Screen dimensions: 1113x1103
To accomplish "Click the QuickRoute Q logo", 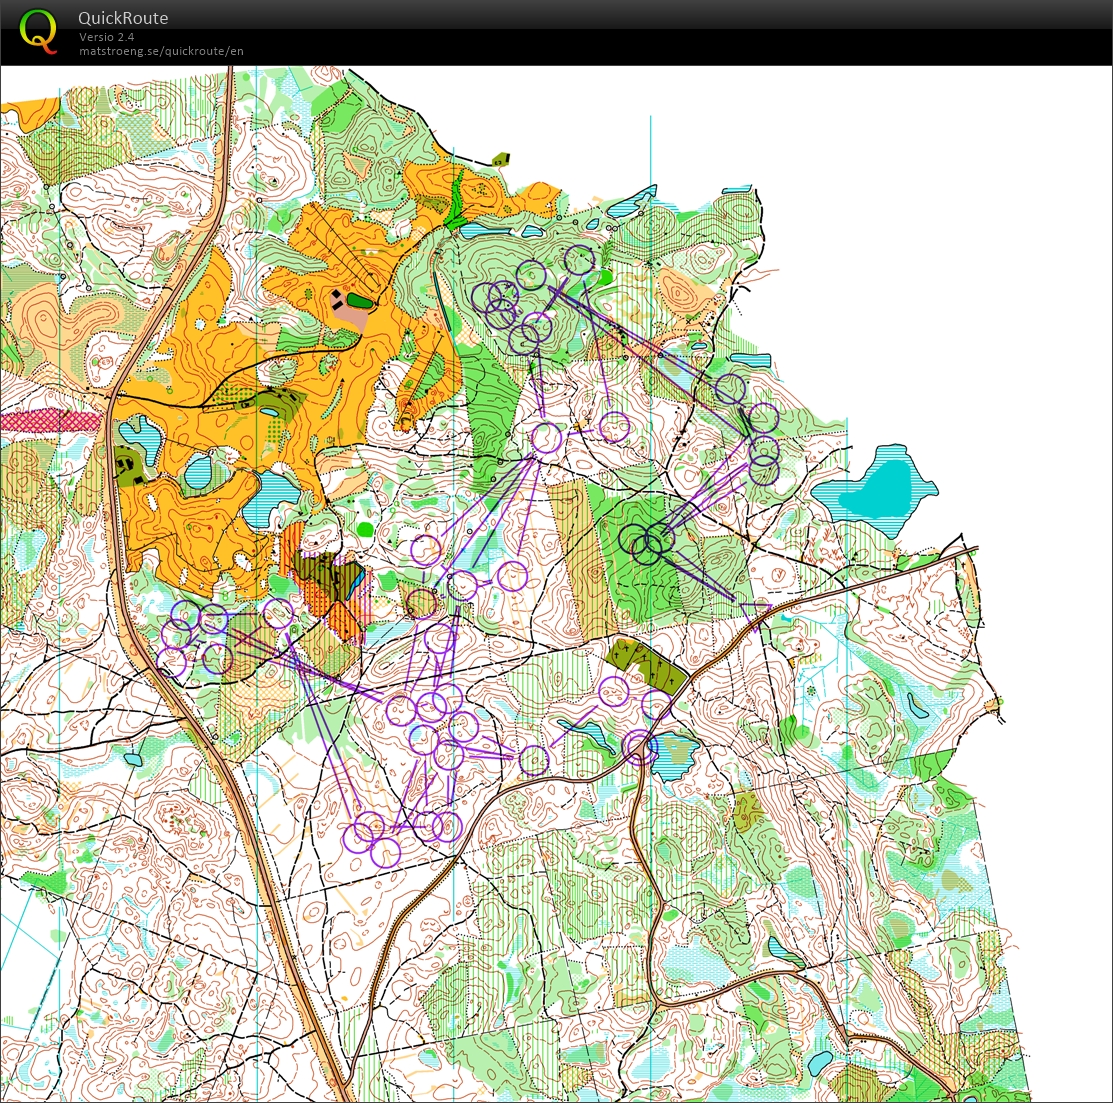I will click(38, 30).
